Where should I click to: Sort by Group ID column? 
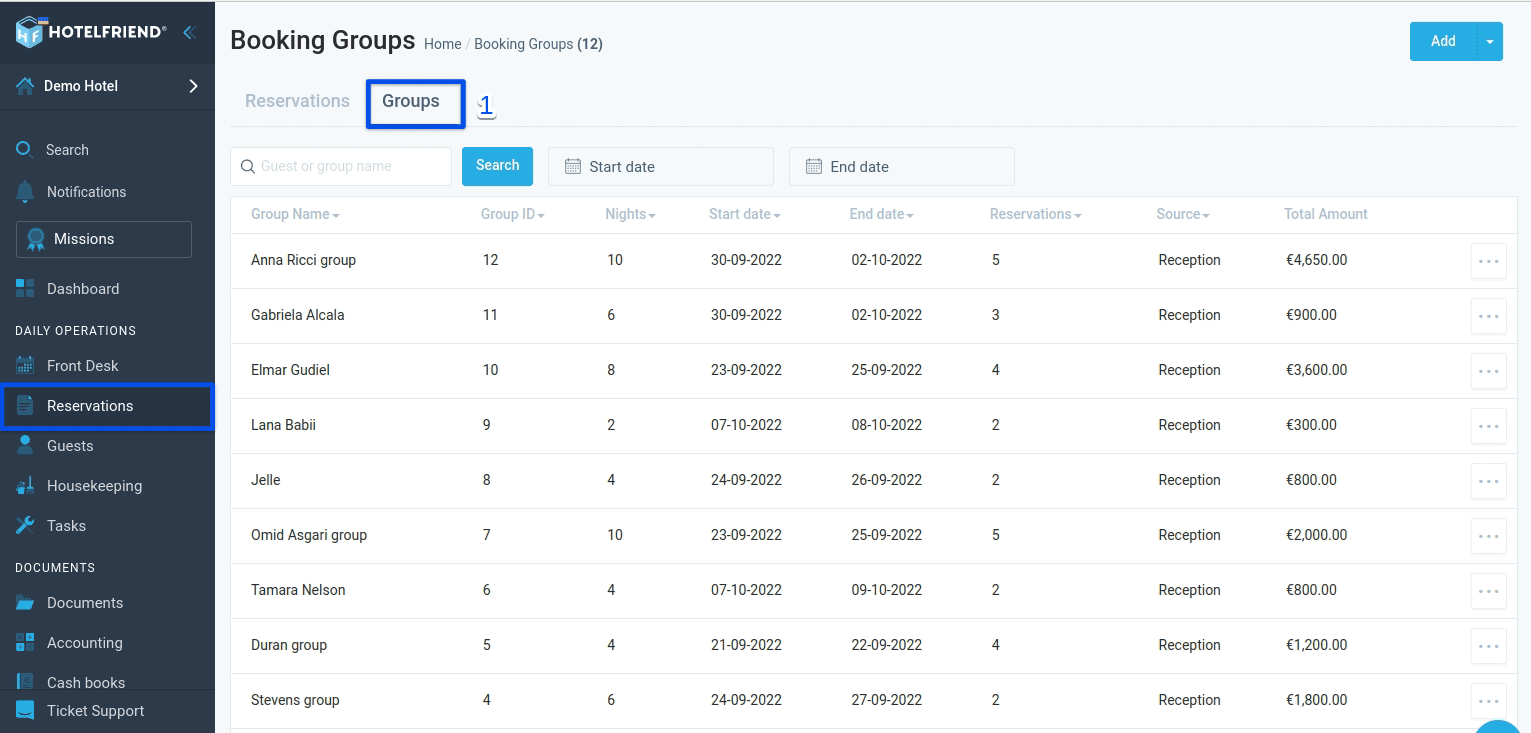512,214
